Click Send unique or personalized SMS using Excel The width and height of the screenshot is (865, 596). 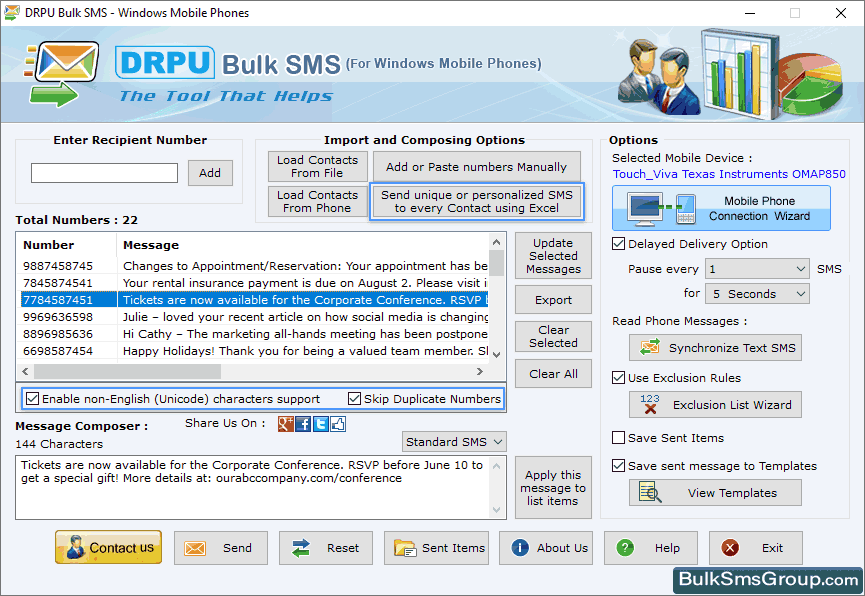pos(477,201)
